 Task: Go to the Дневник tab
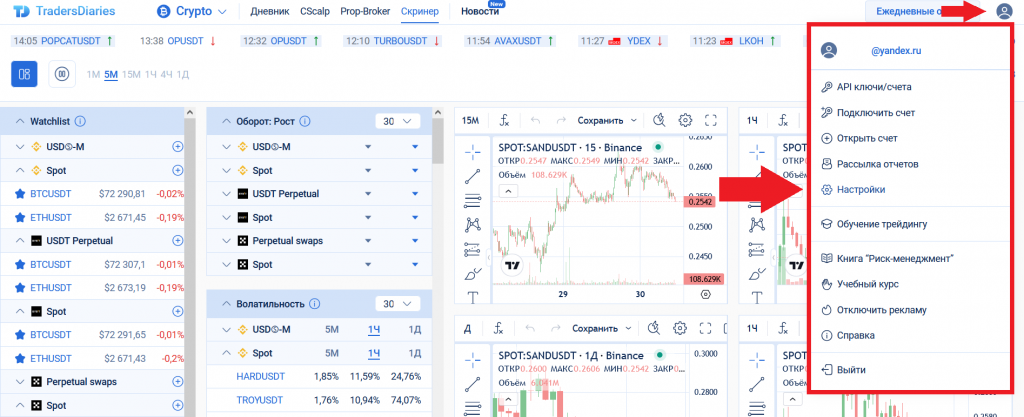[x=268, y=11]
